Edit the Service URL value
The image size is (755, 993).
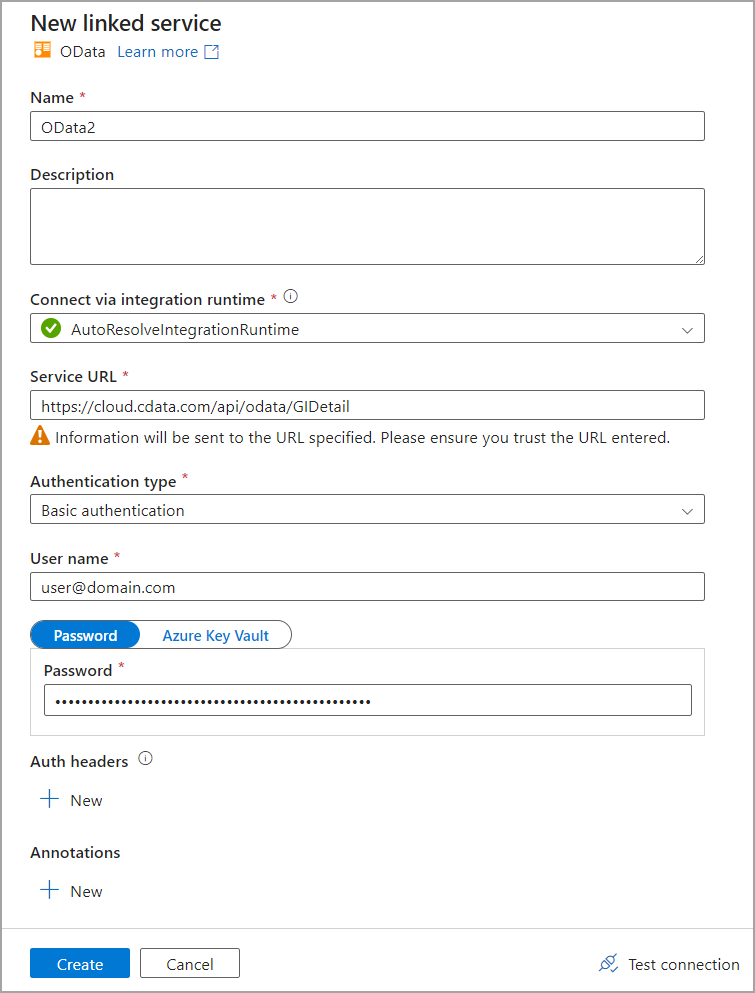tap(367, 405)
